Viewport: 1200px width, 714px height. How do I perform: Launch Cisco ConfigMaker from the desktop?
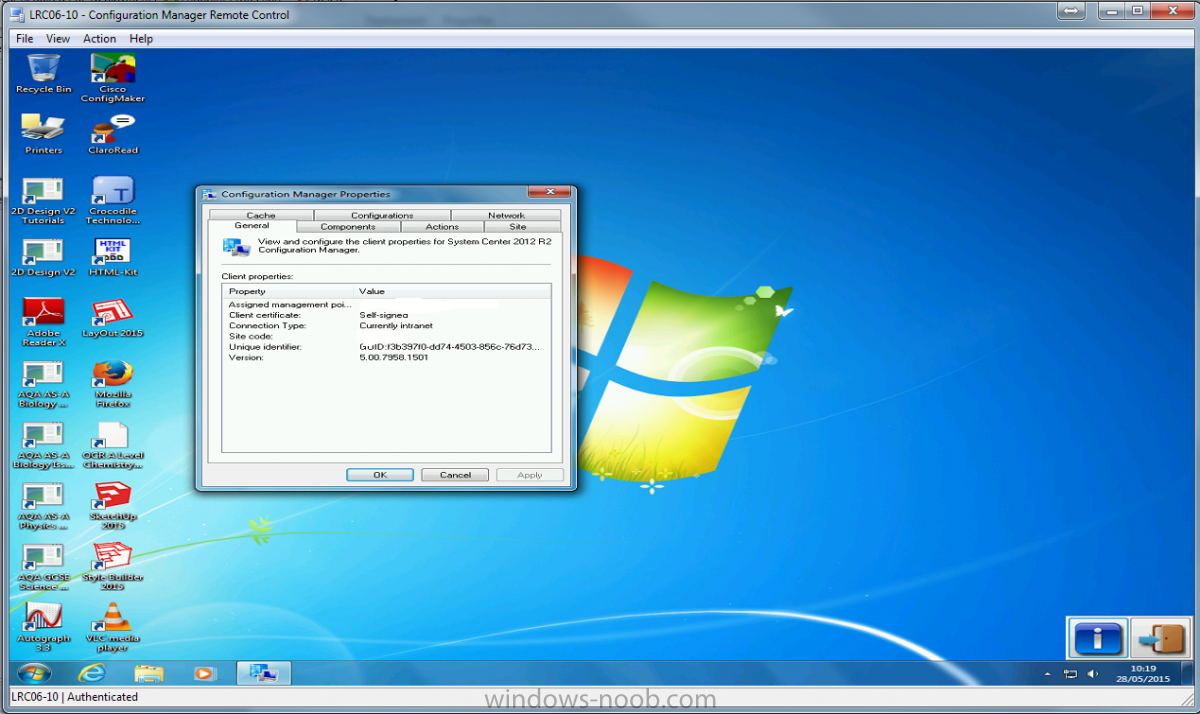pyautogui.click(x=113, y=78)
